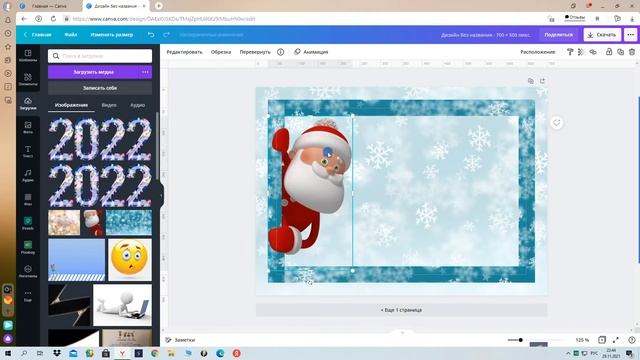
Task: Click the Record yourself button
Action: [100, 88]
